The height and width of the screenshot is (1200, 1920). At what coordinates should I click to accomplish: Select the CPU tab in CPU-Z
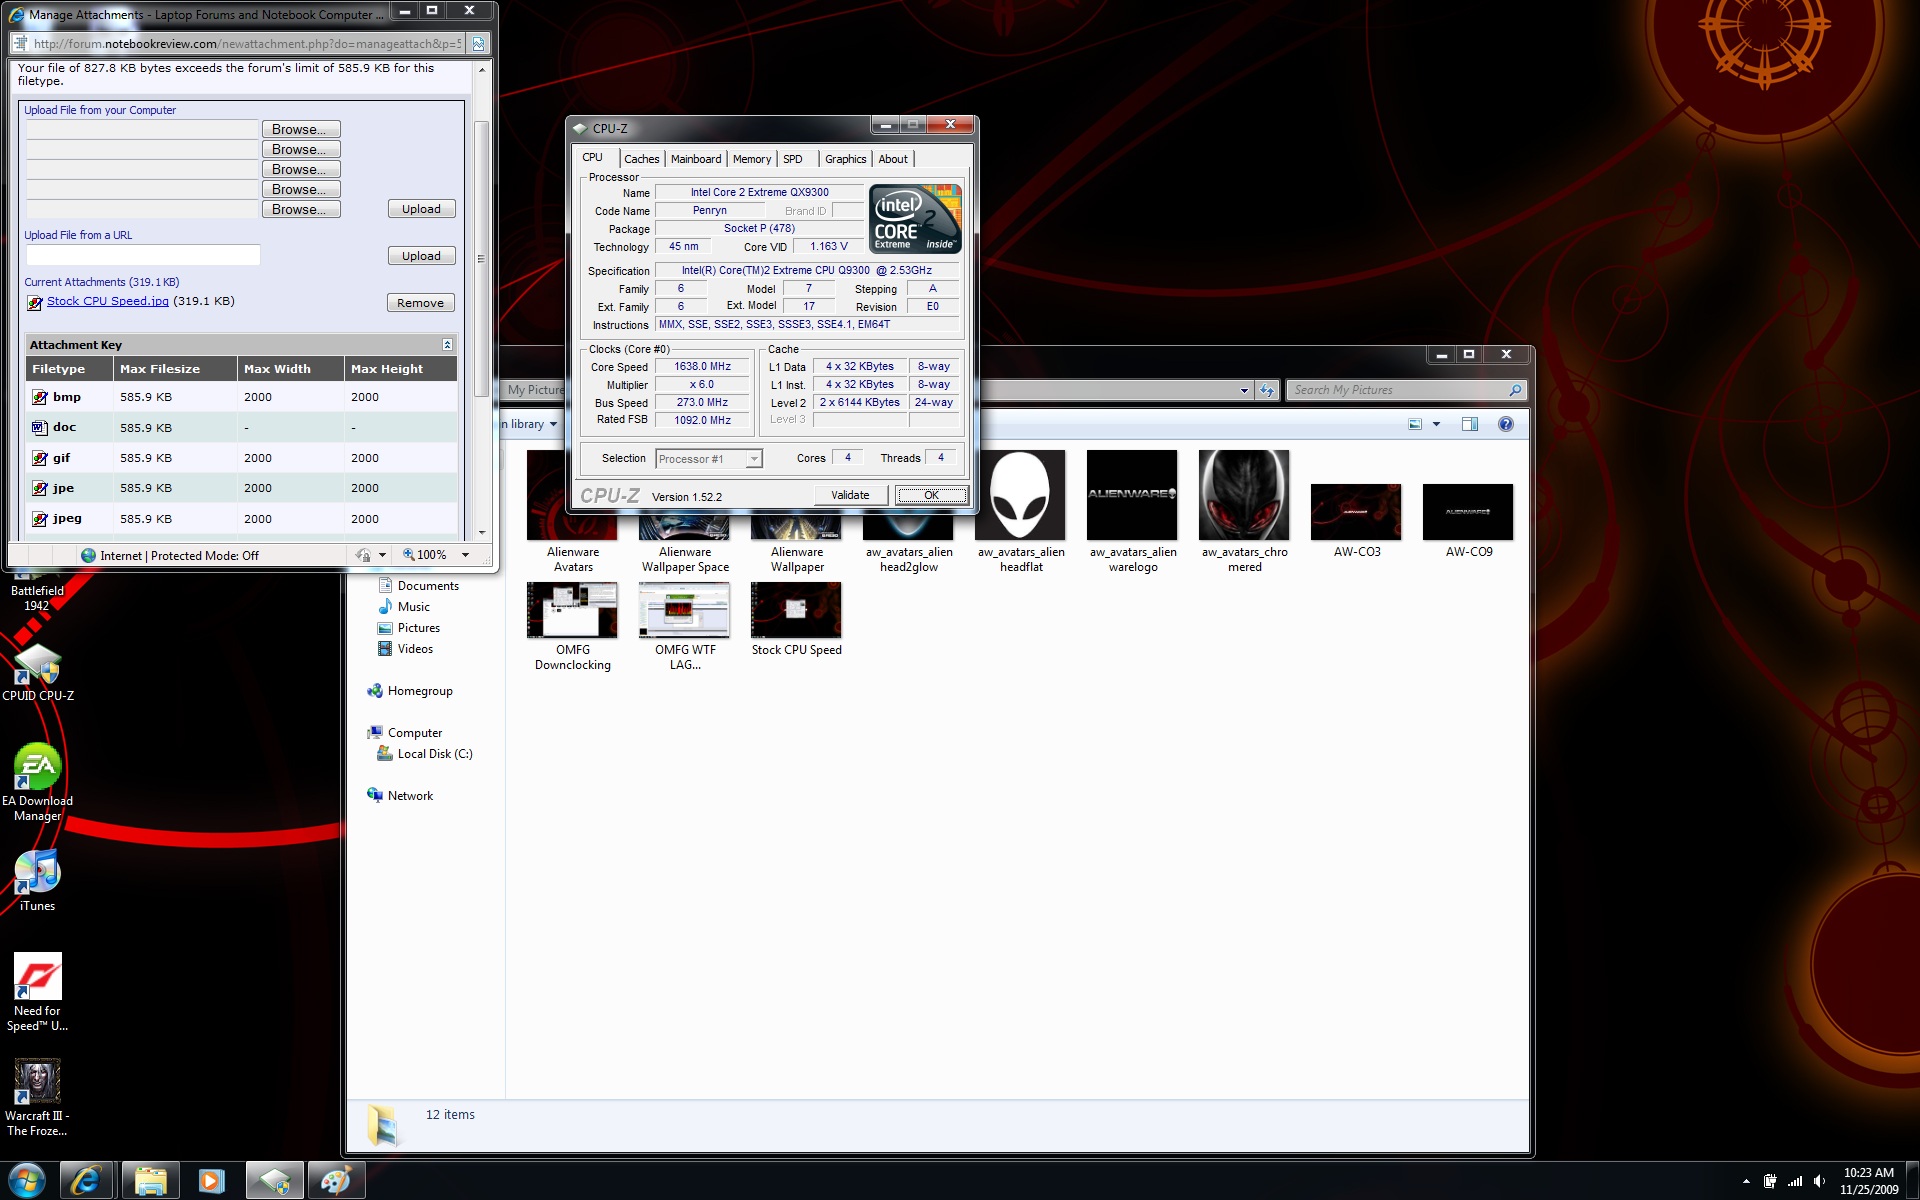593,157
